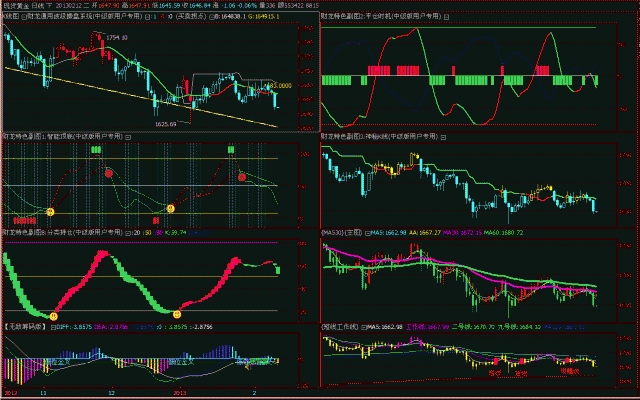This screenshot has width=640, height=400.
Task: Click second yellow smiley in 智能顶底 panel
Action: (x=170, y=208)
